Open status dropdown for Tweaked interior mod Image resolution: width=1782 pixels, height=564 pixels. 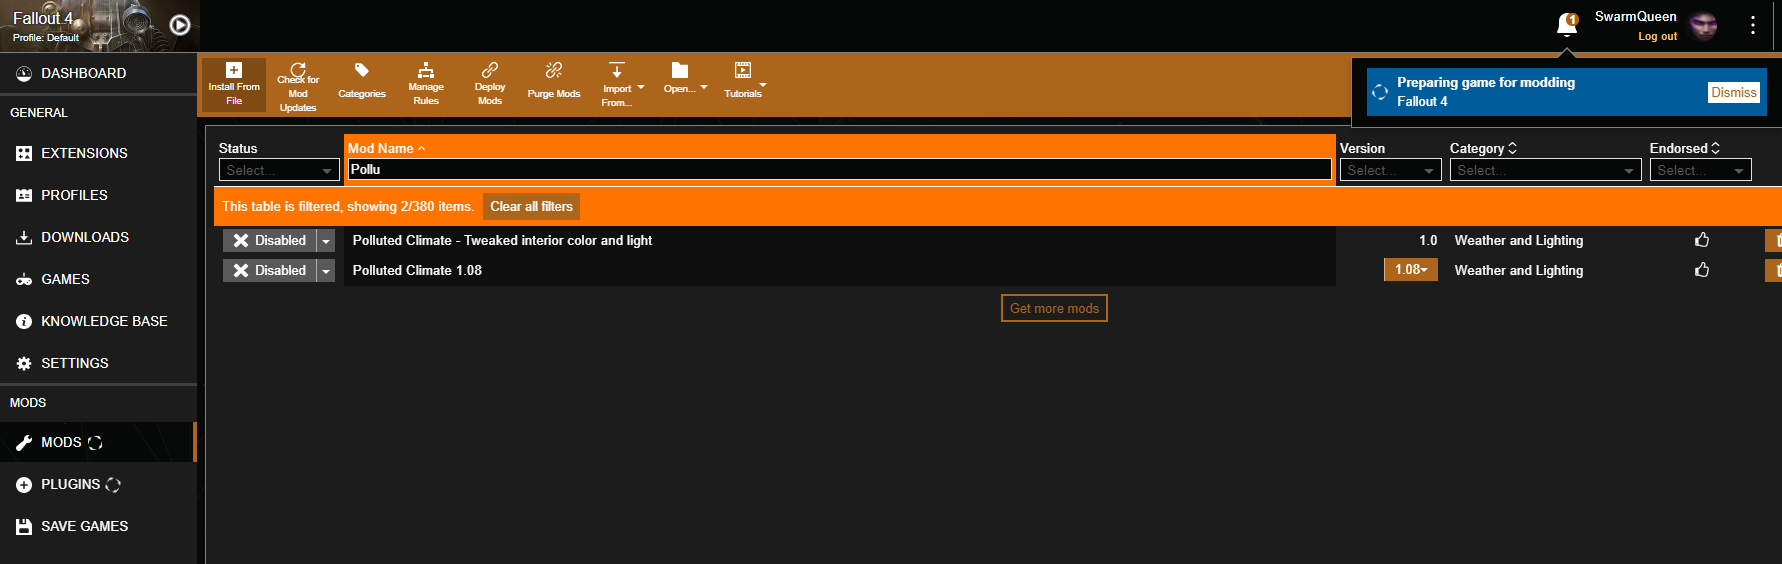point(326,240)
